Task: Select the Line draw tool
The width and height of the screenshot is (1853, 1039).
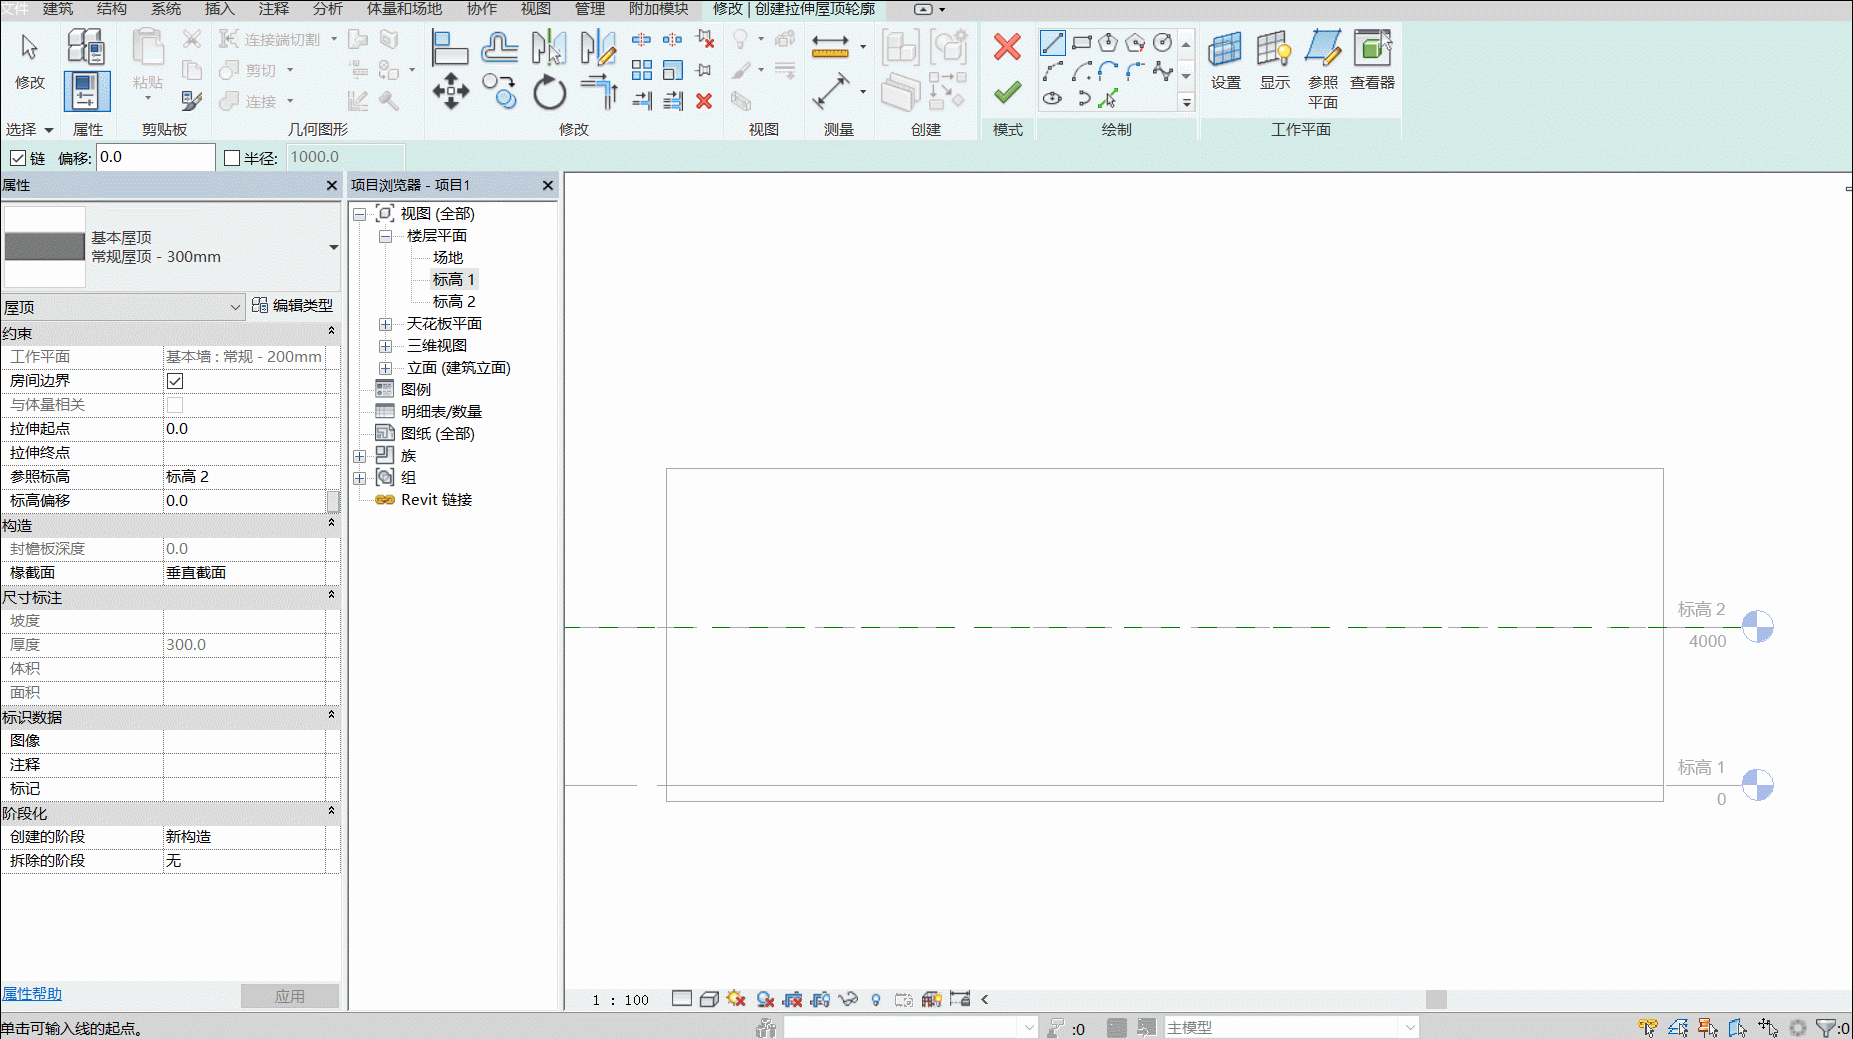Action: pyautogui.click(x=1053, y=43)
